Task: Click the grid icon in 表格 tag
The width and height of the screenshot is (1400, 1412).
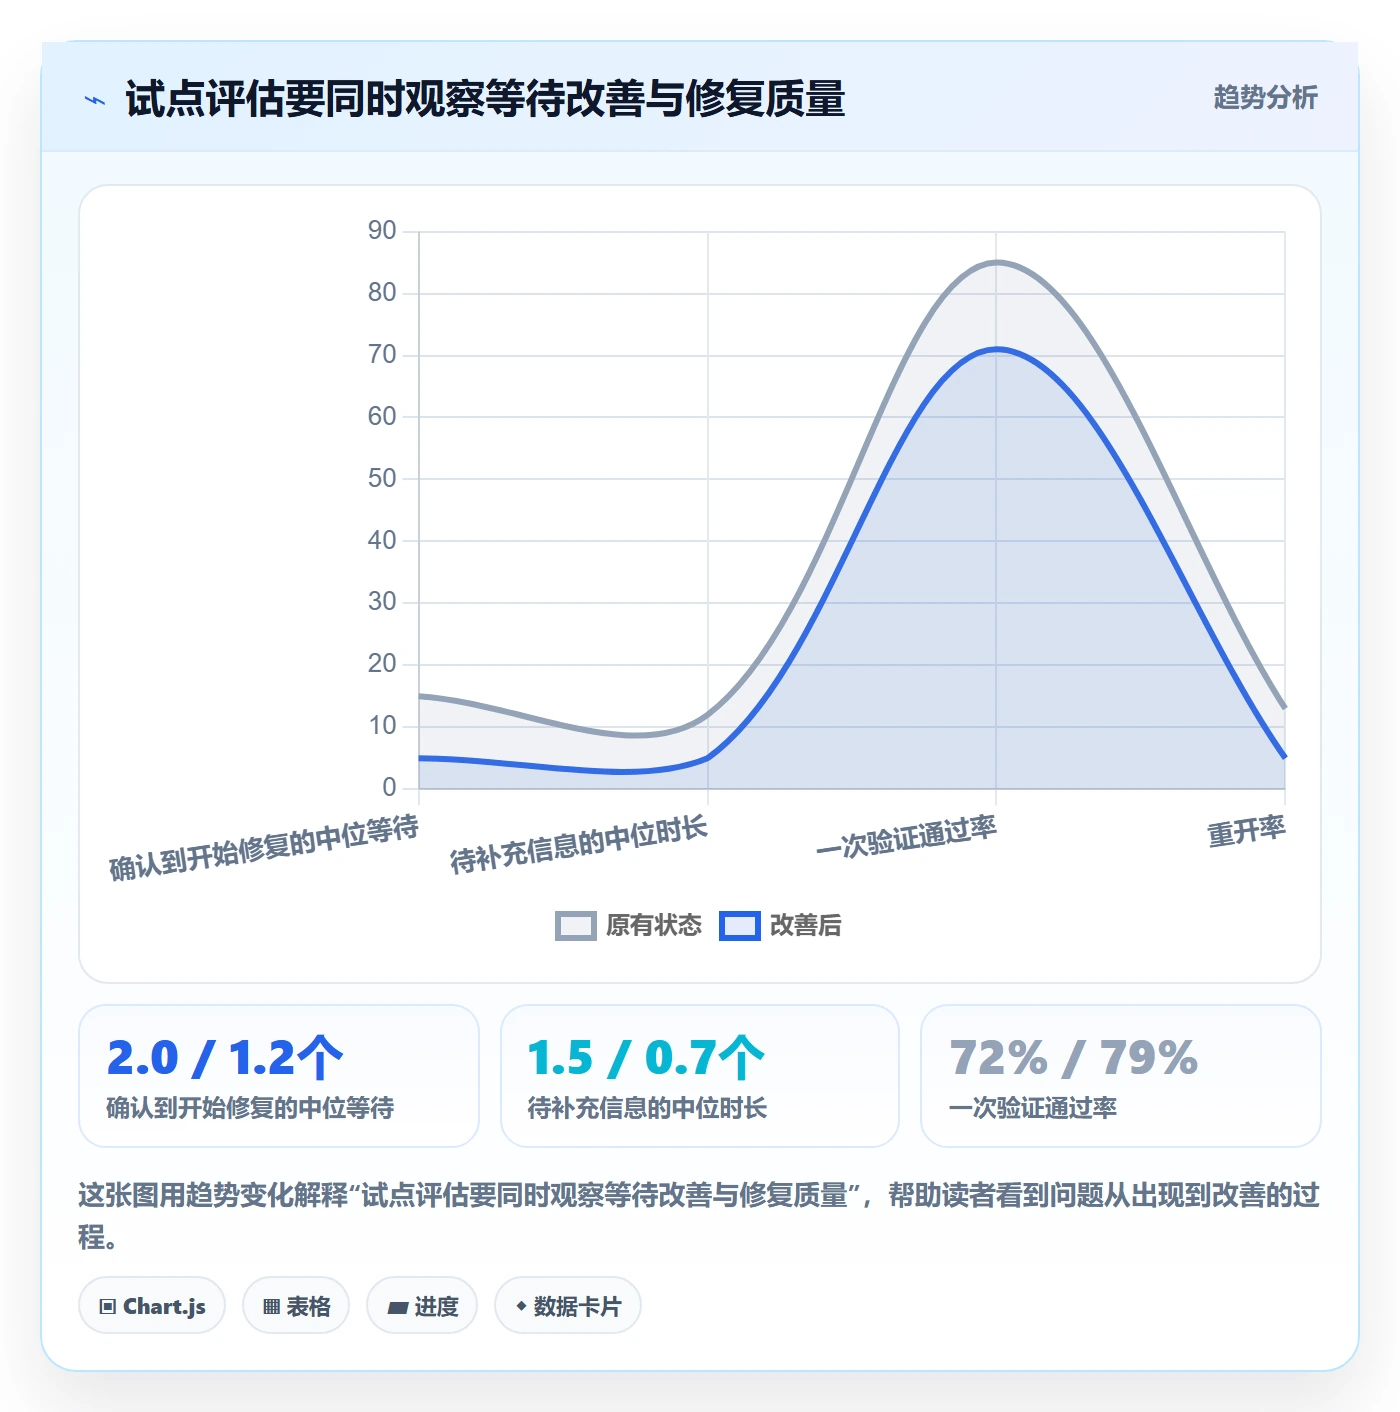Action: tap(271, 1306)
